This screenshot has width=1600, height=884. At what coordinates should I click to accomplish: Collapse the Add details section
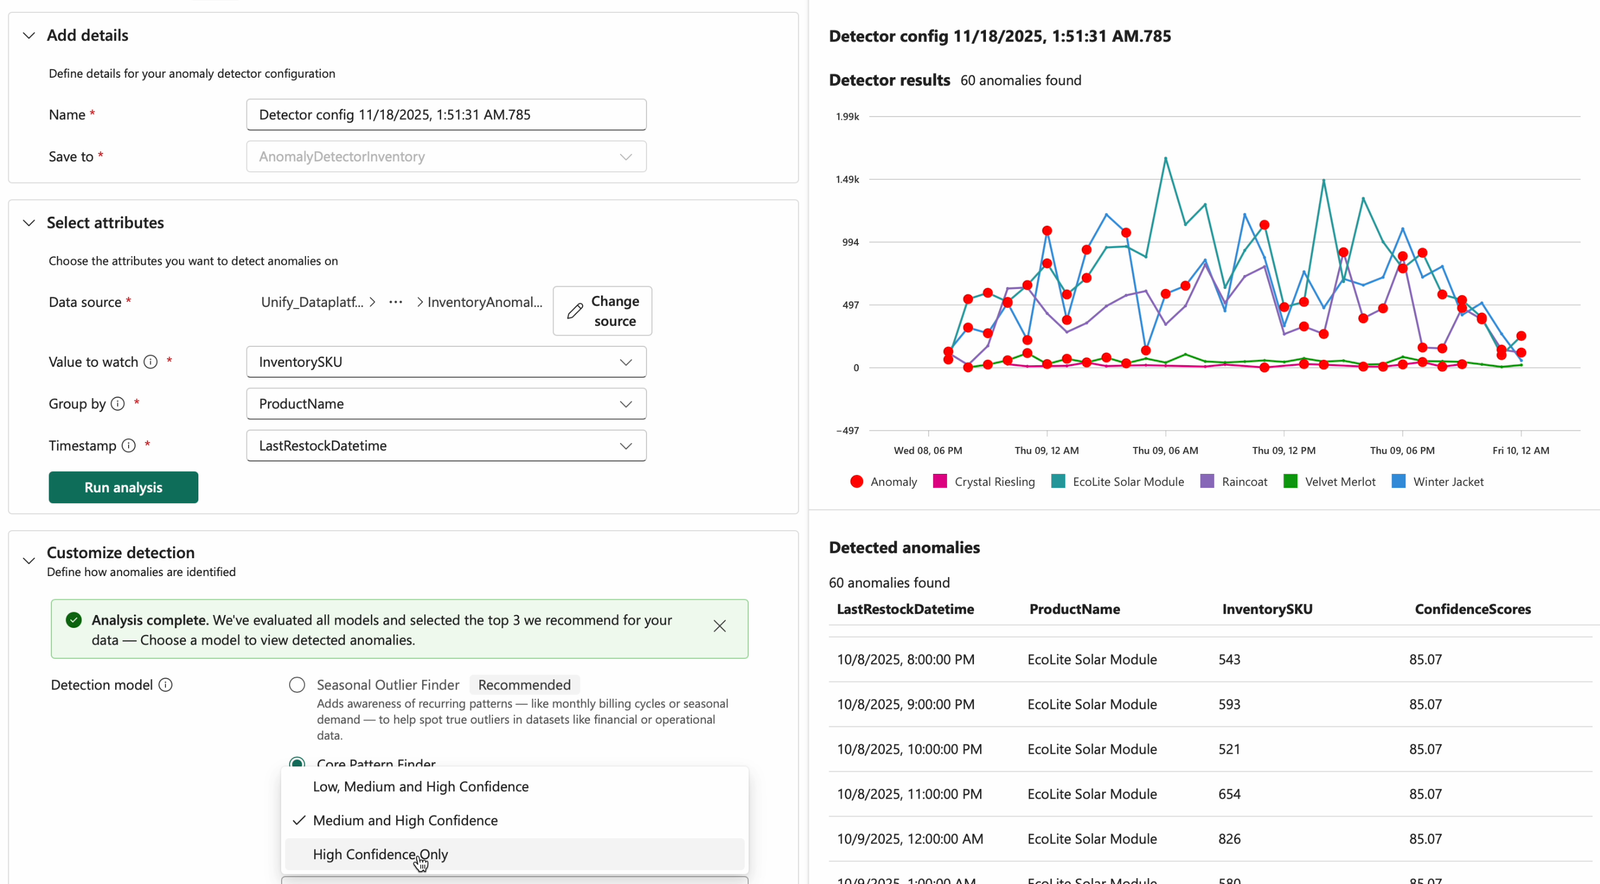click(29, 36)
